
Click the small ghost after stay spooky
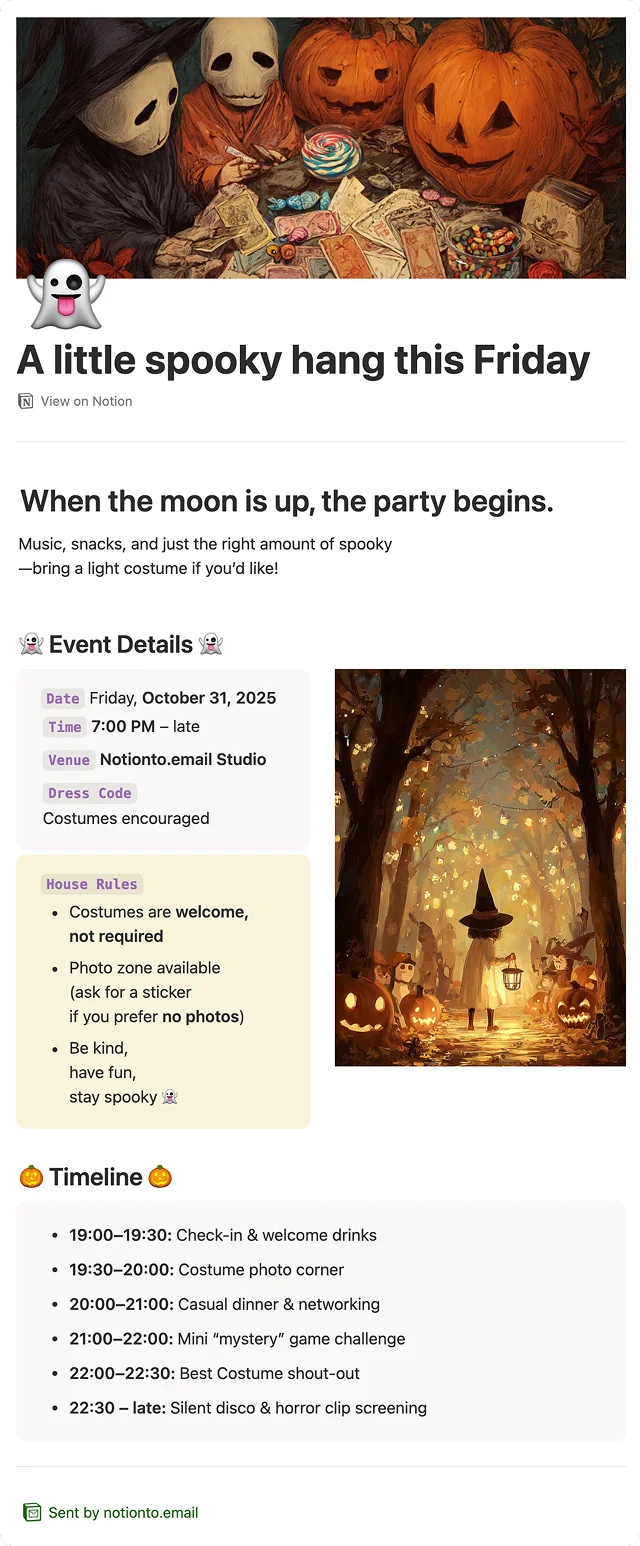[170, 1097]
